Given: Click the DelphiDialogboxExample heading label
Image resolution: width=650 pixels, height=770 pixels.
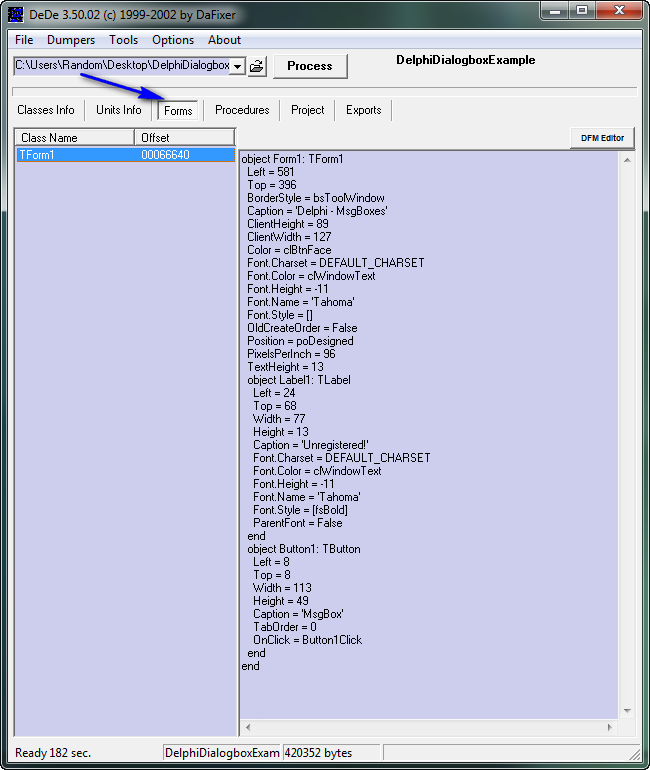Looking at the screenshot, I should [x=465, y=60].
